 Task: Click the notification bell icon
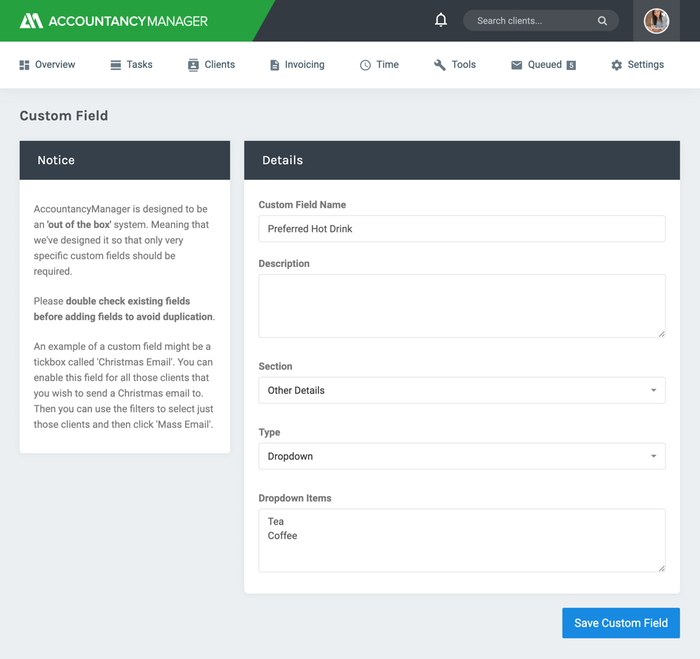[x=441, y=20]
